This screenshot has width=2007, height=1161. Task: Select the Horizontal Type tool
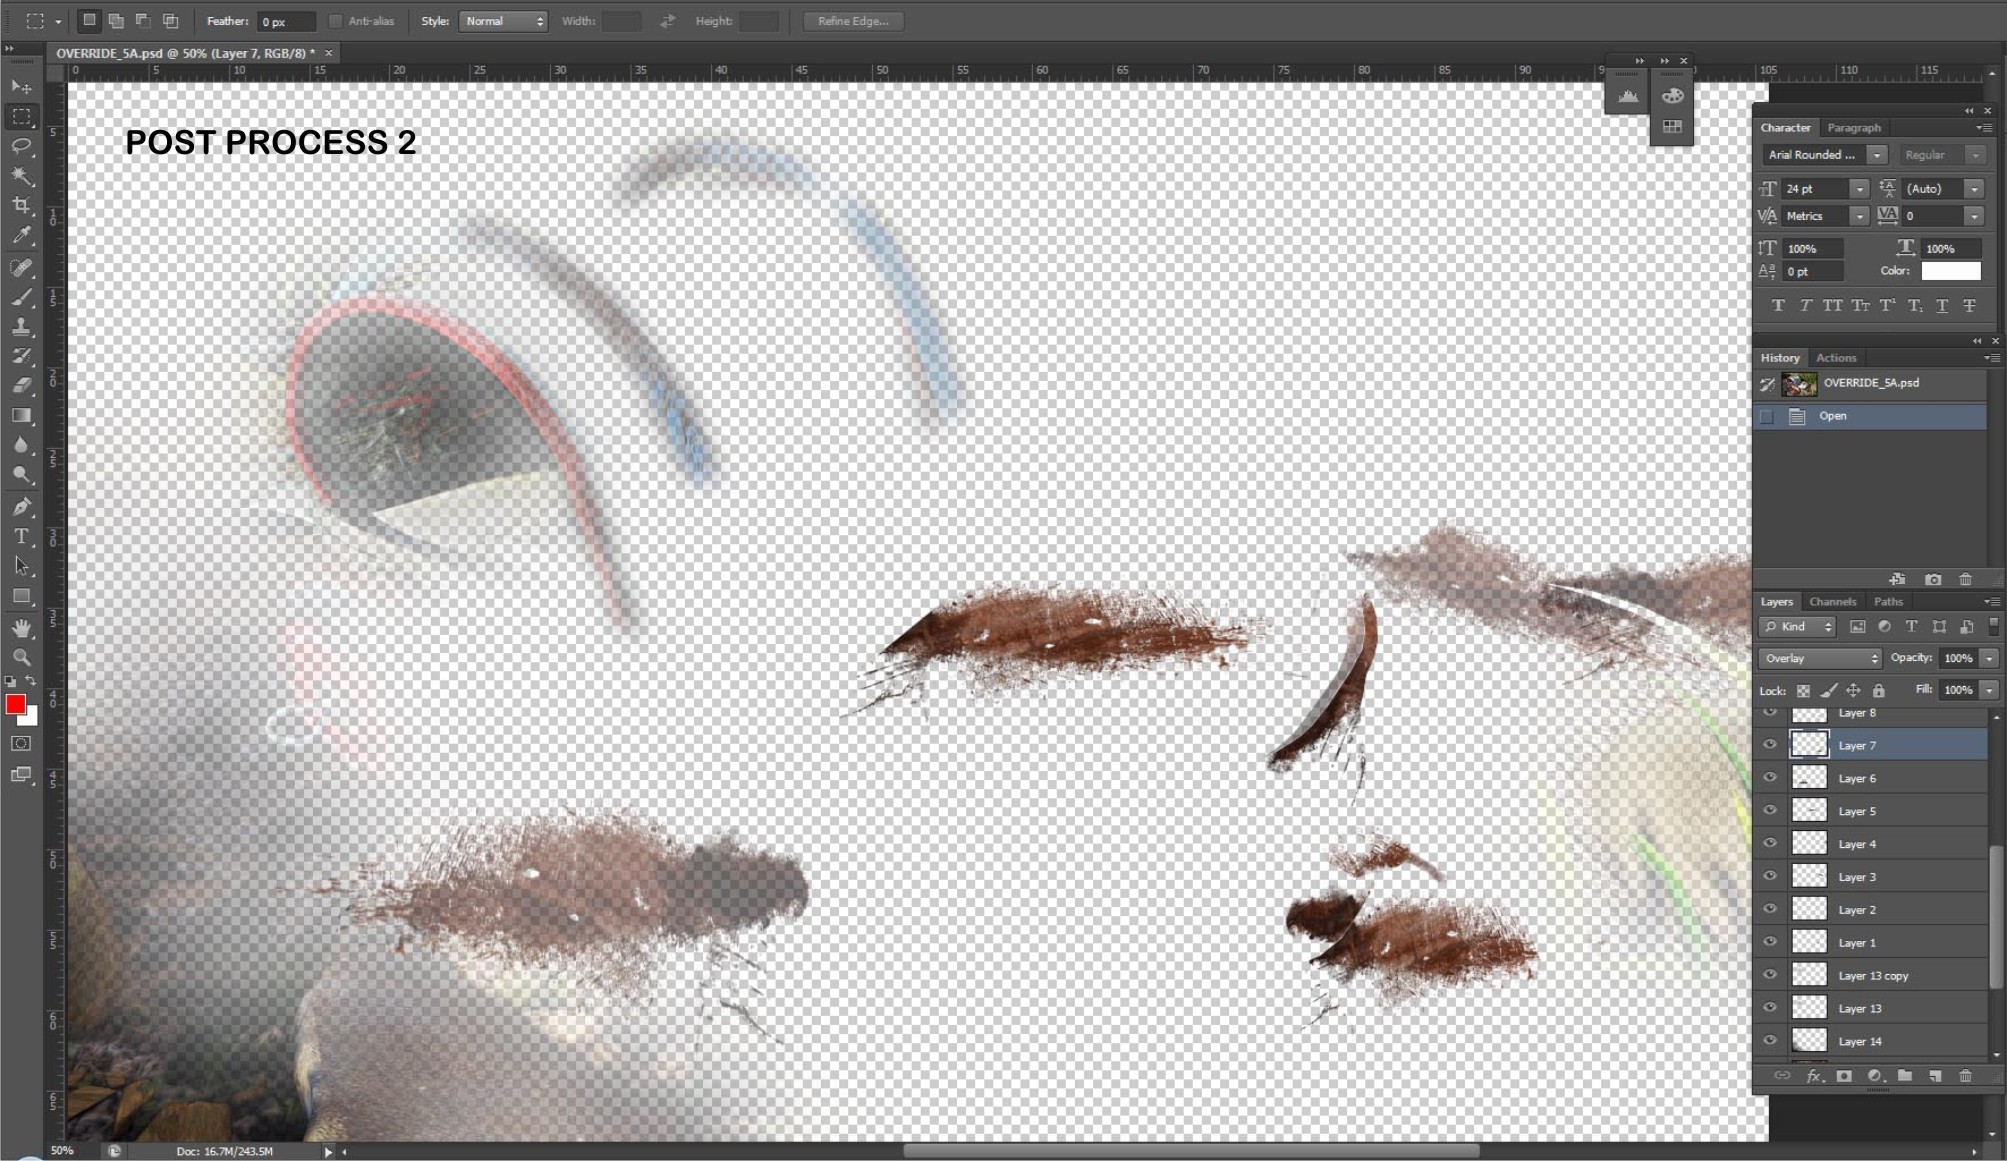tap(21, 537)
